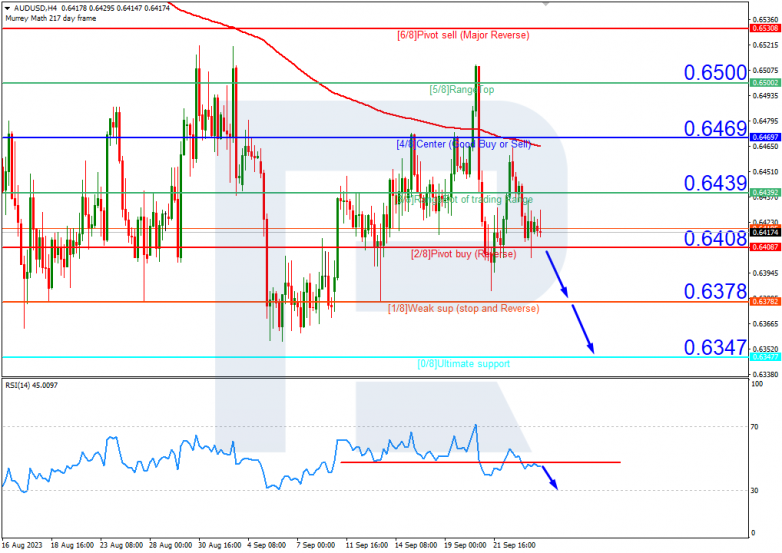Click the RSI 100 scale value
This screenshot has width=782, height=553.
click(757, 384)
